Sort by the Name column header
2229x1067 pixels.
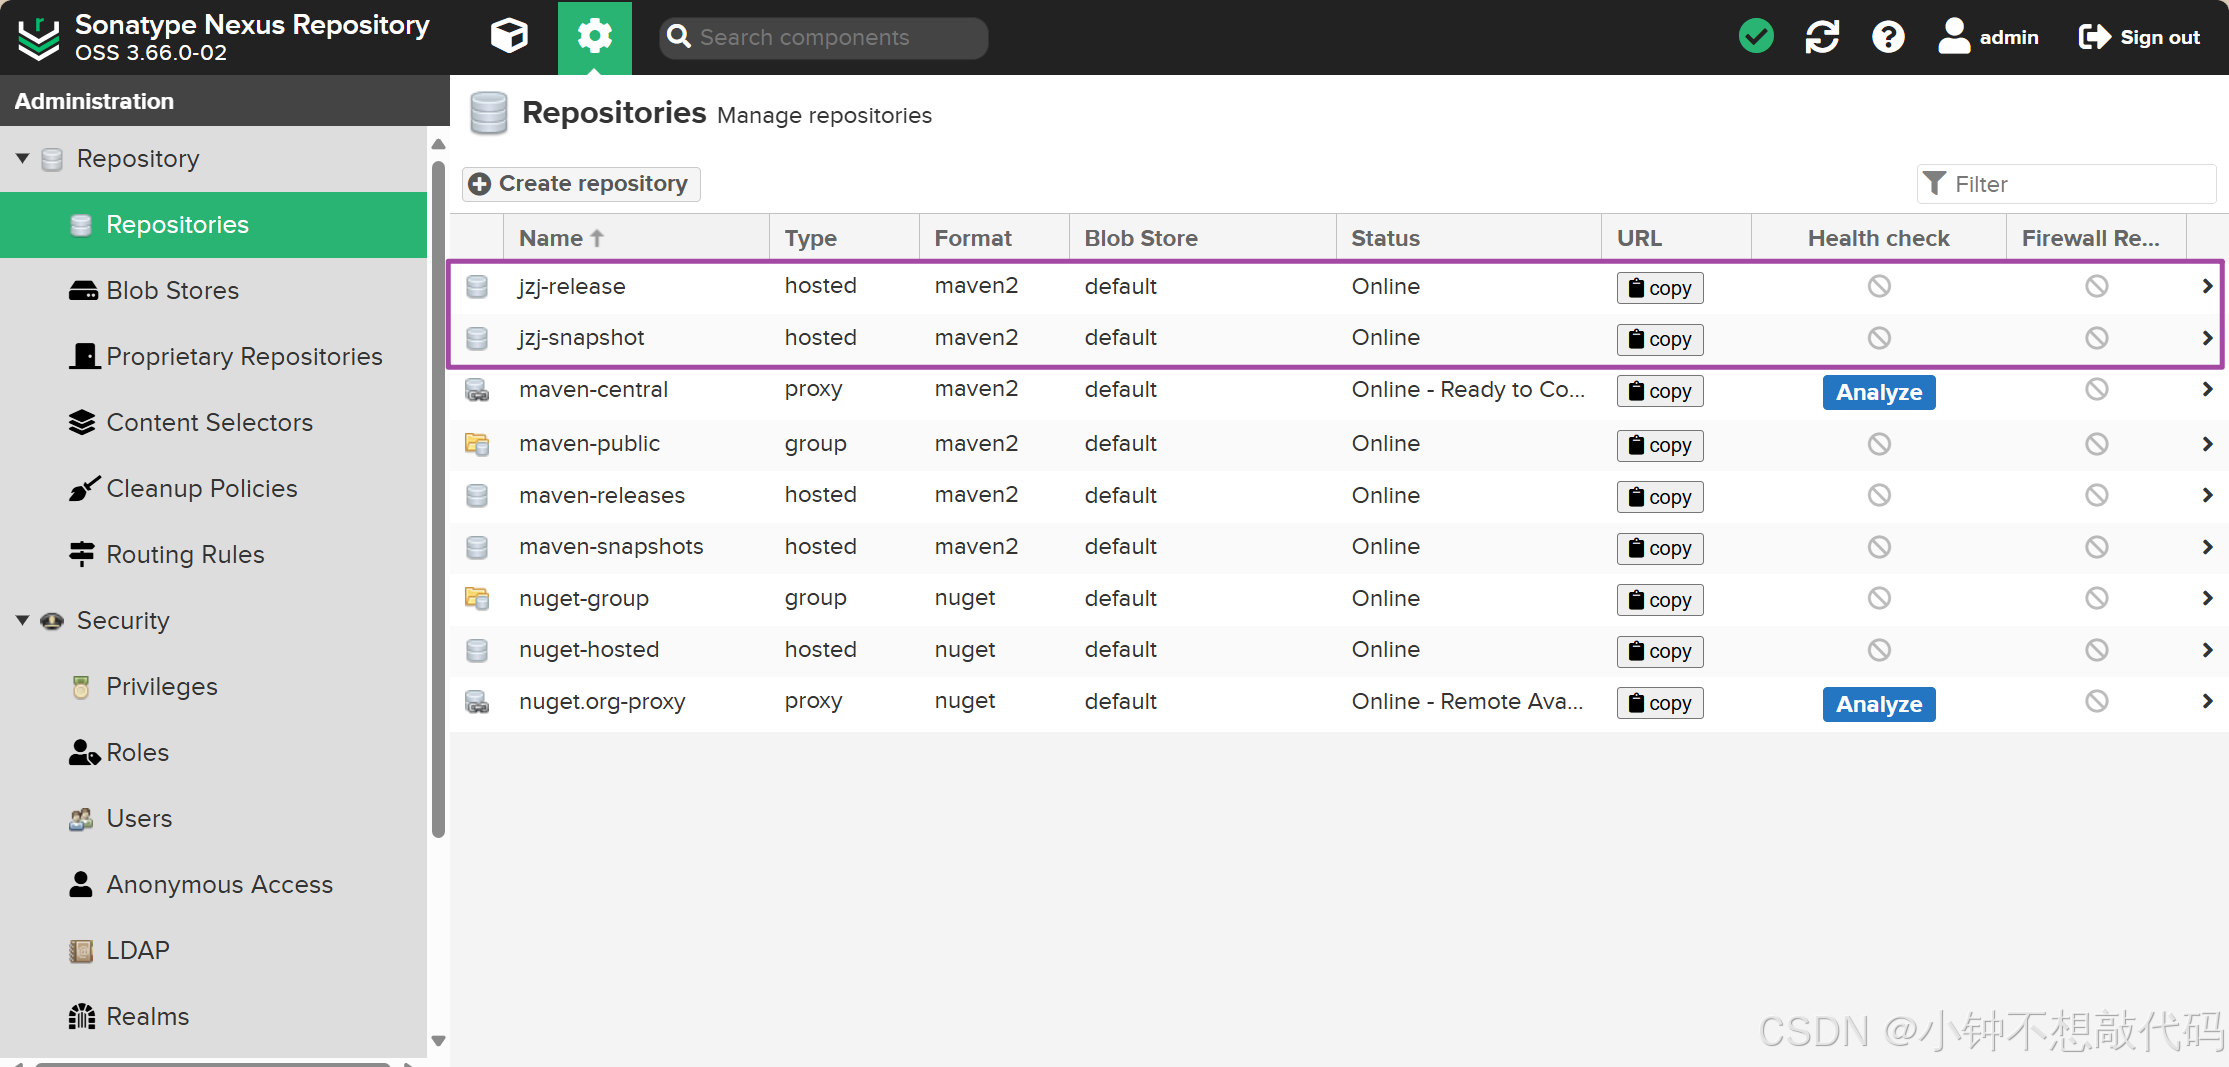click(x=636, y=238)
